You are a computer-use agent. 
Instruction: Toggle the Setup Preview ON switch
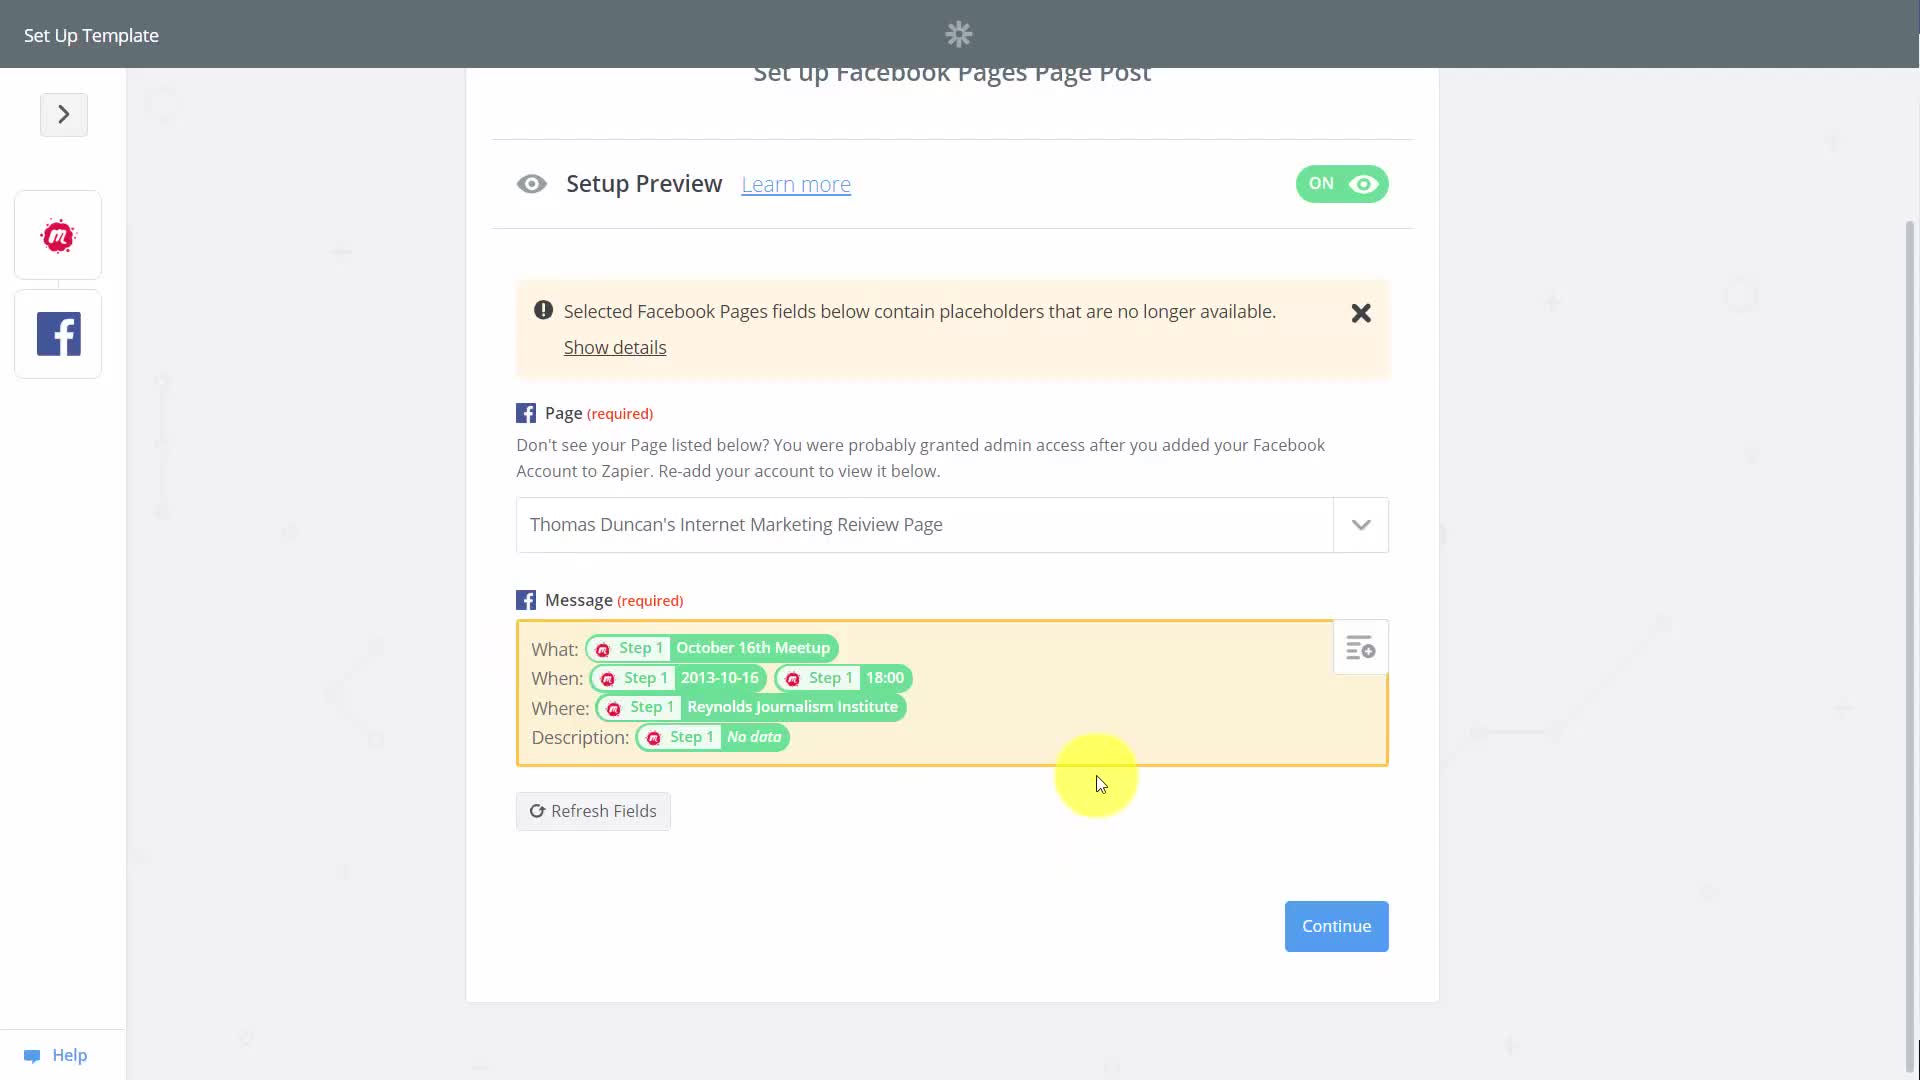1342,184
